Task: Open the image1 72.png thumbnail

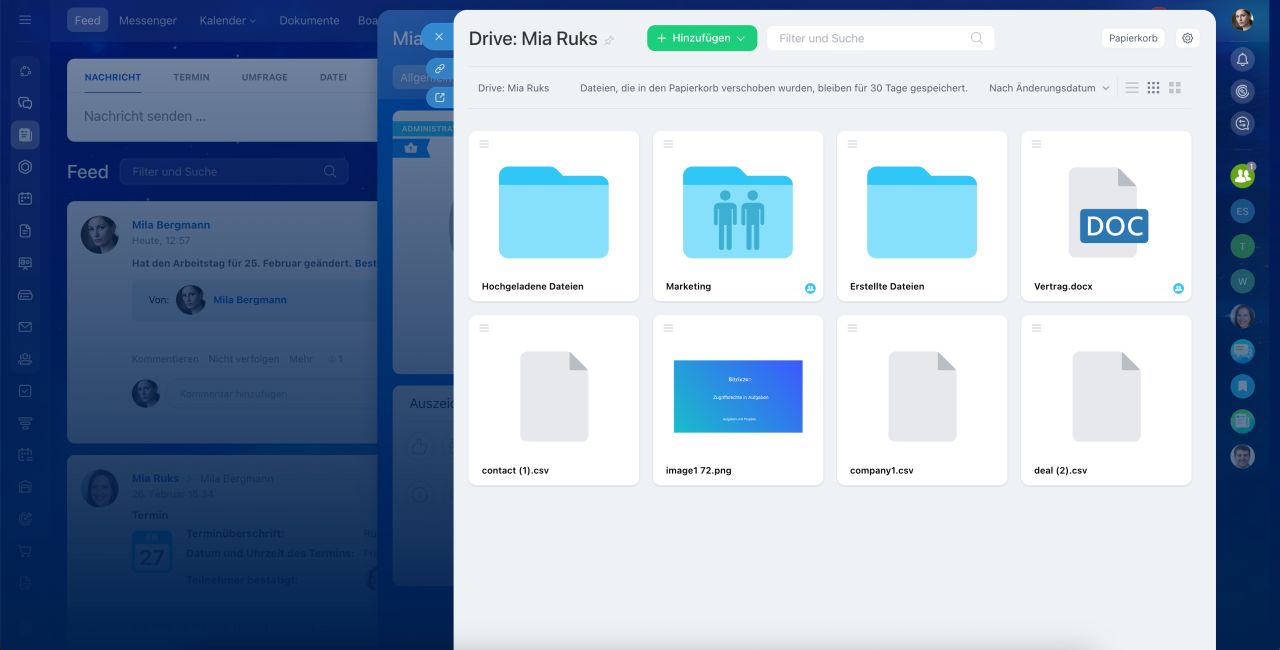Action: point(738,397)
